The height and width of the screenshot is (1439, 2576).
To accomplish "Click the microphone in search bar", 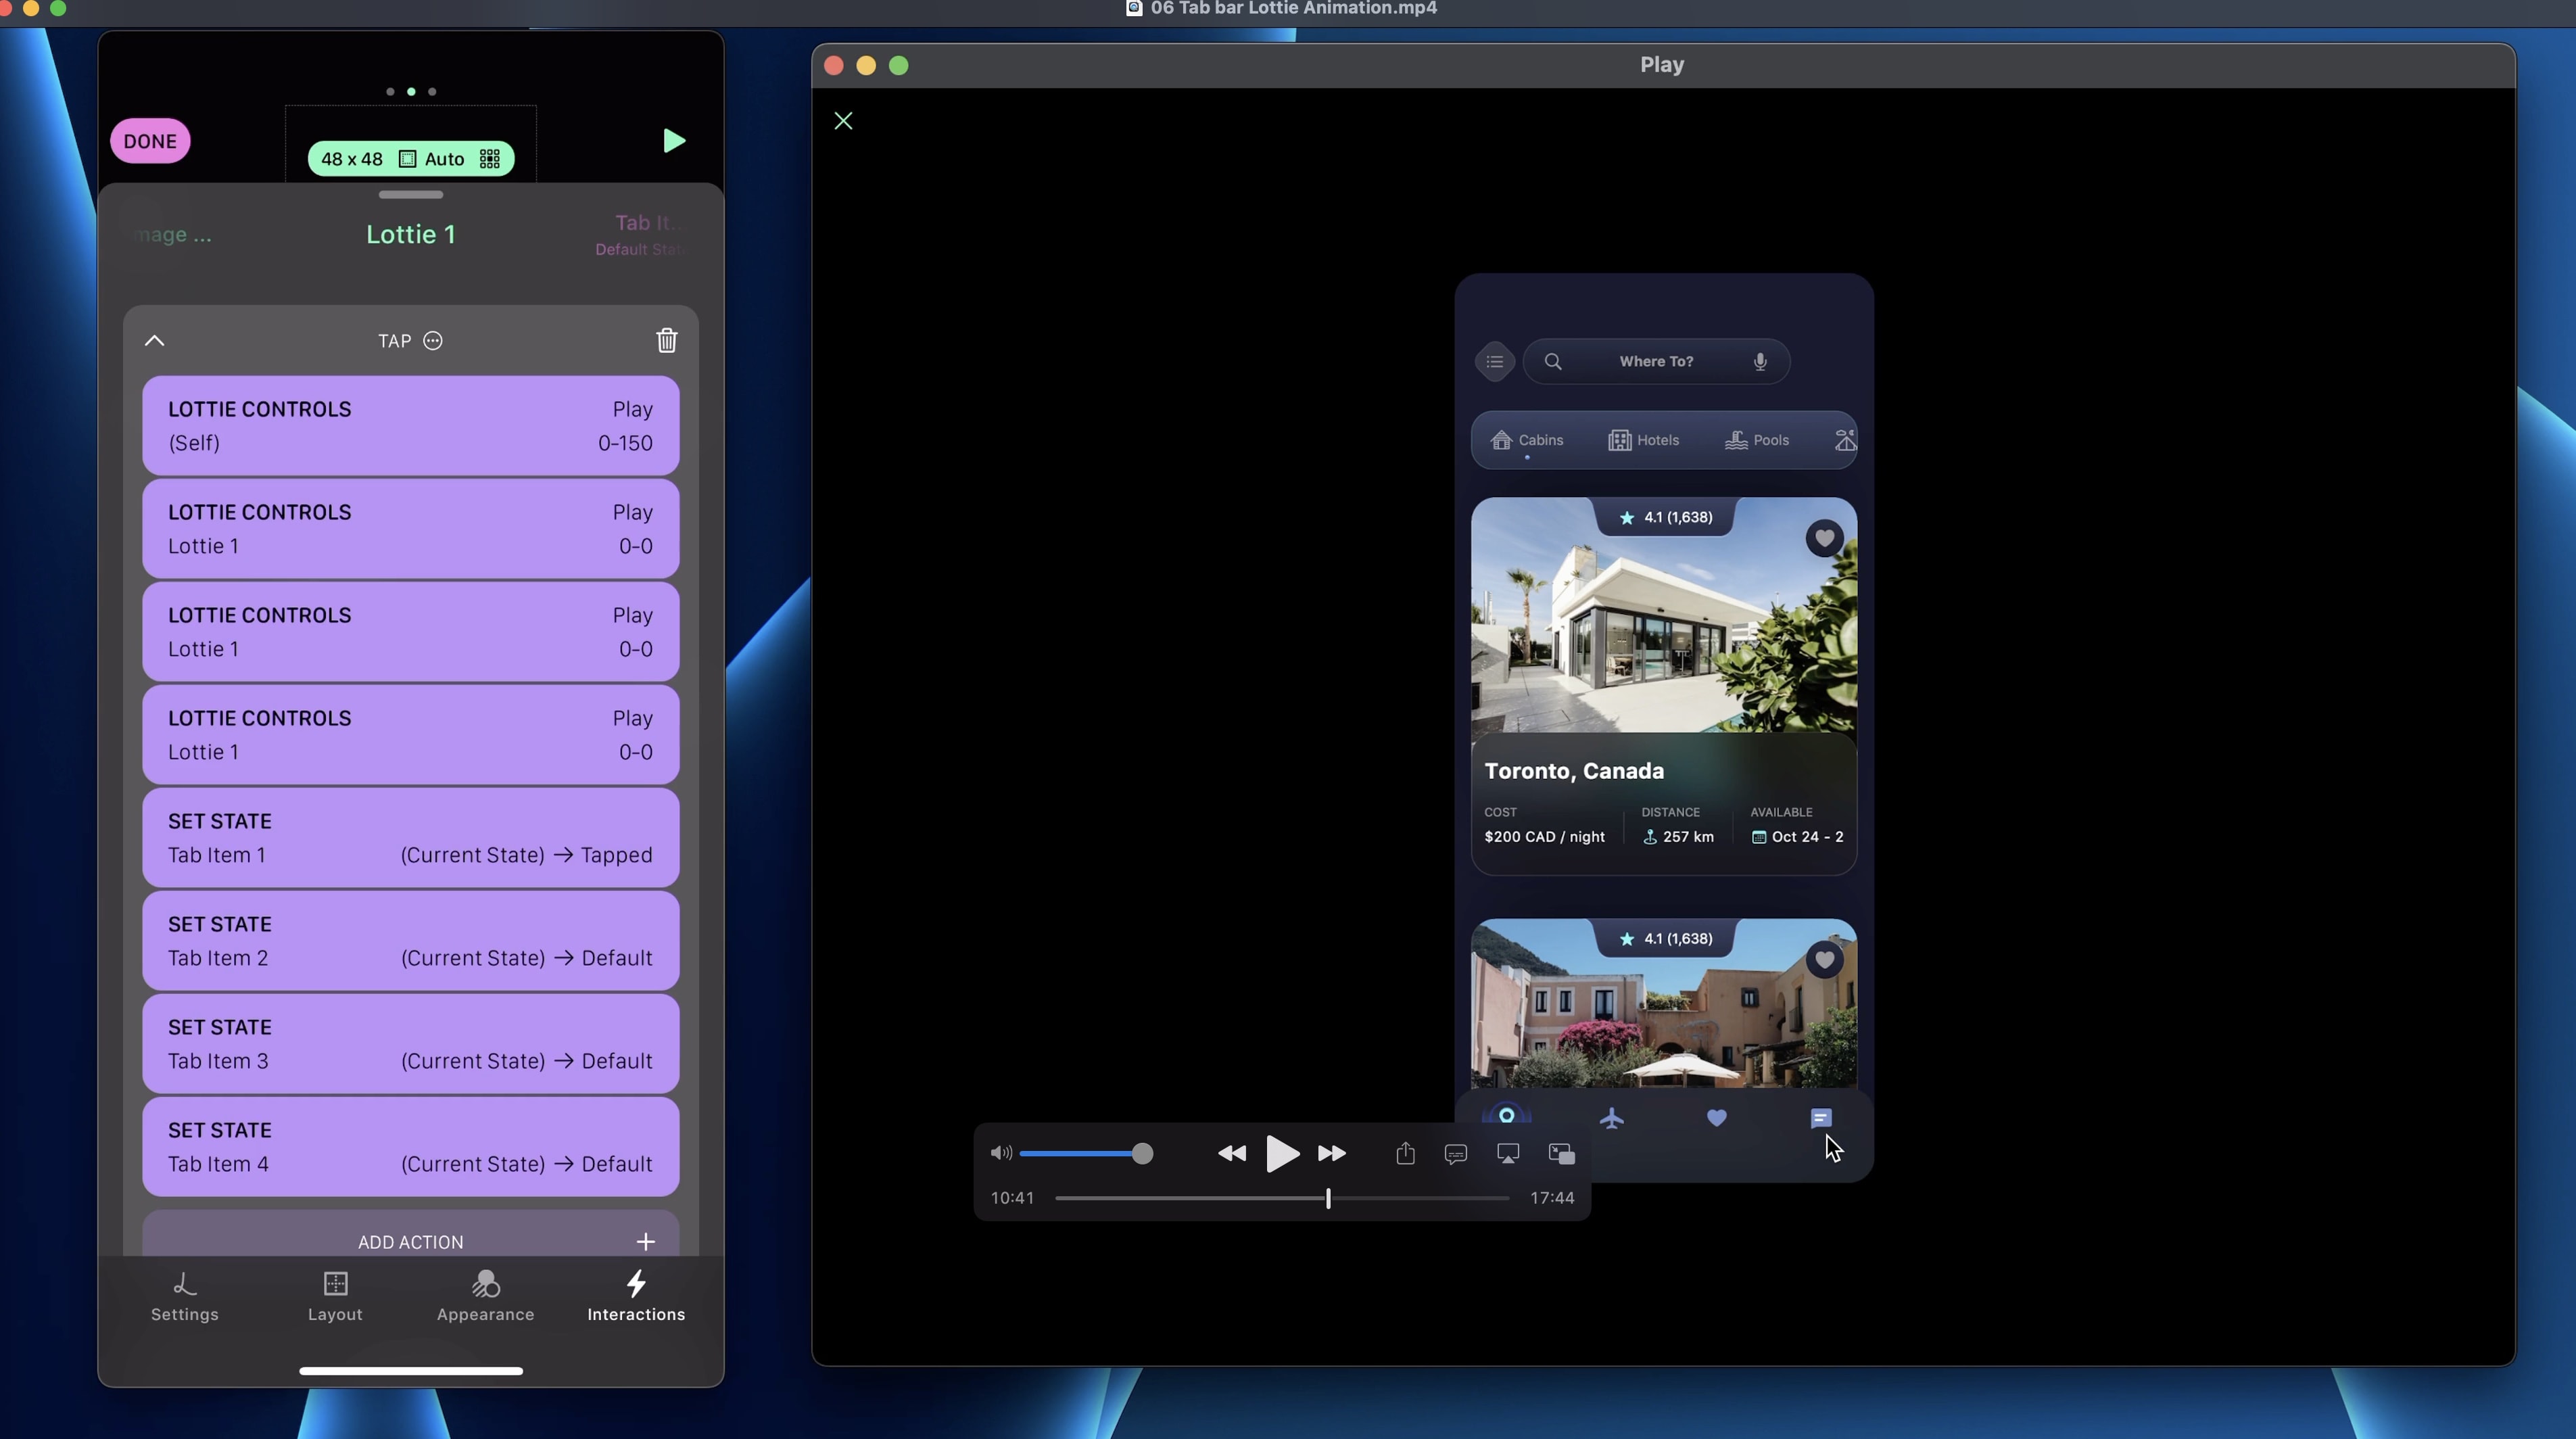I will [x=1760, y=362].
